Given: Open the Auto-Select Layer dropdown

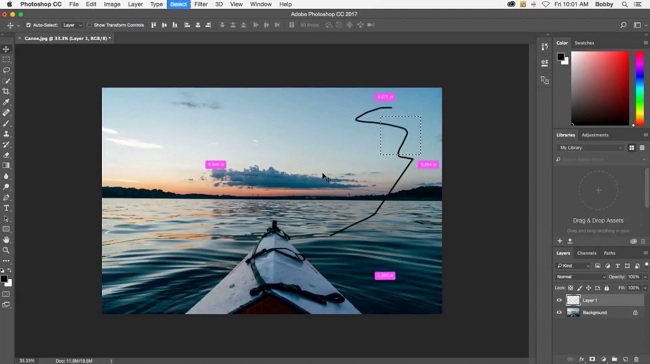Looking at the screenshot, I should [x=72, y=25].
